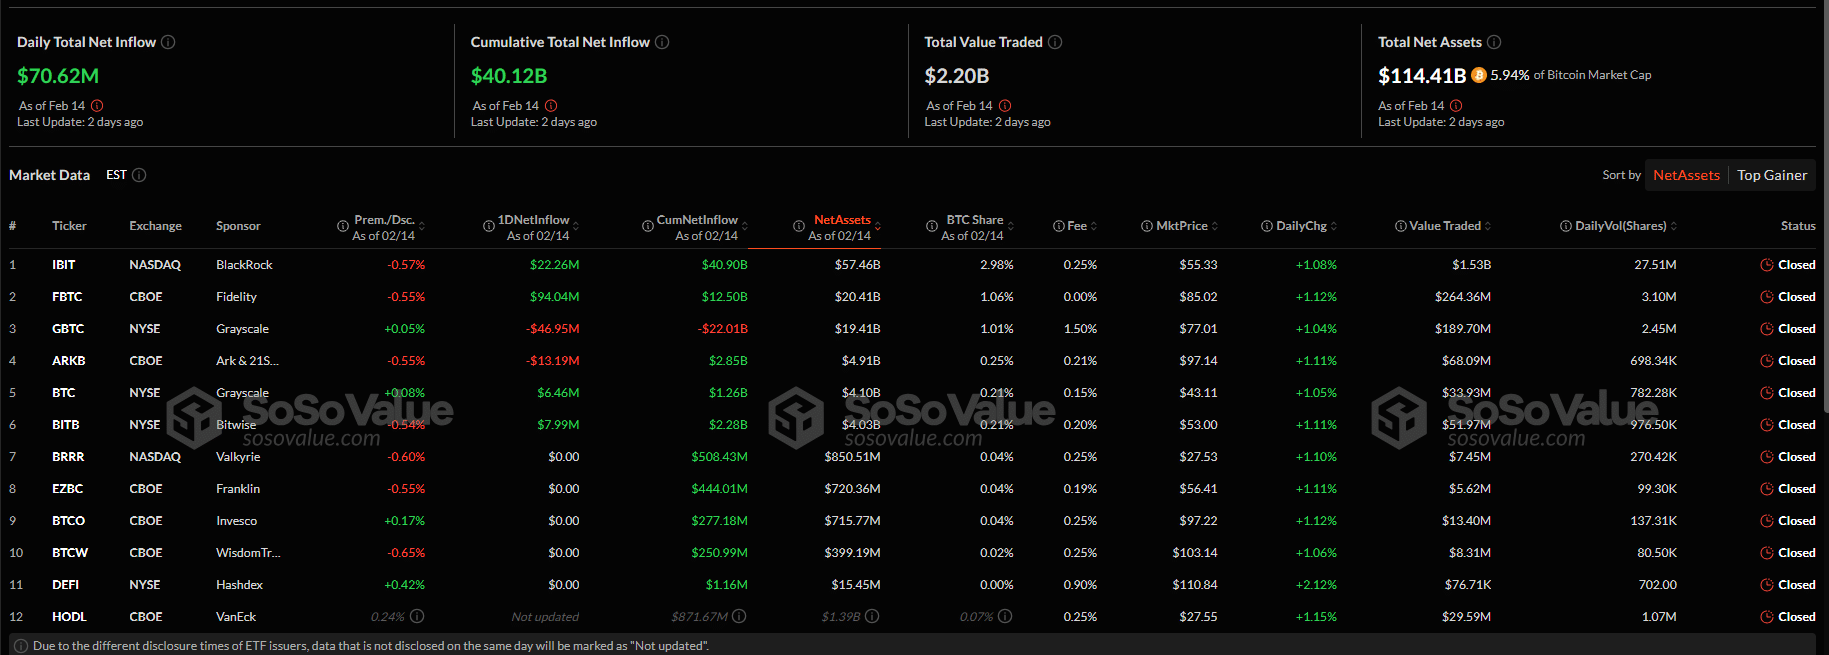Sort by DailyVol(Shares) column arrows
1829x655 pixels.
[x=1674, y=226]
